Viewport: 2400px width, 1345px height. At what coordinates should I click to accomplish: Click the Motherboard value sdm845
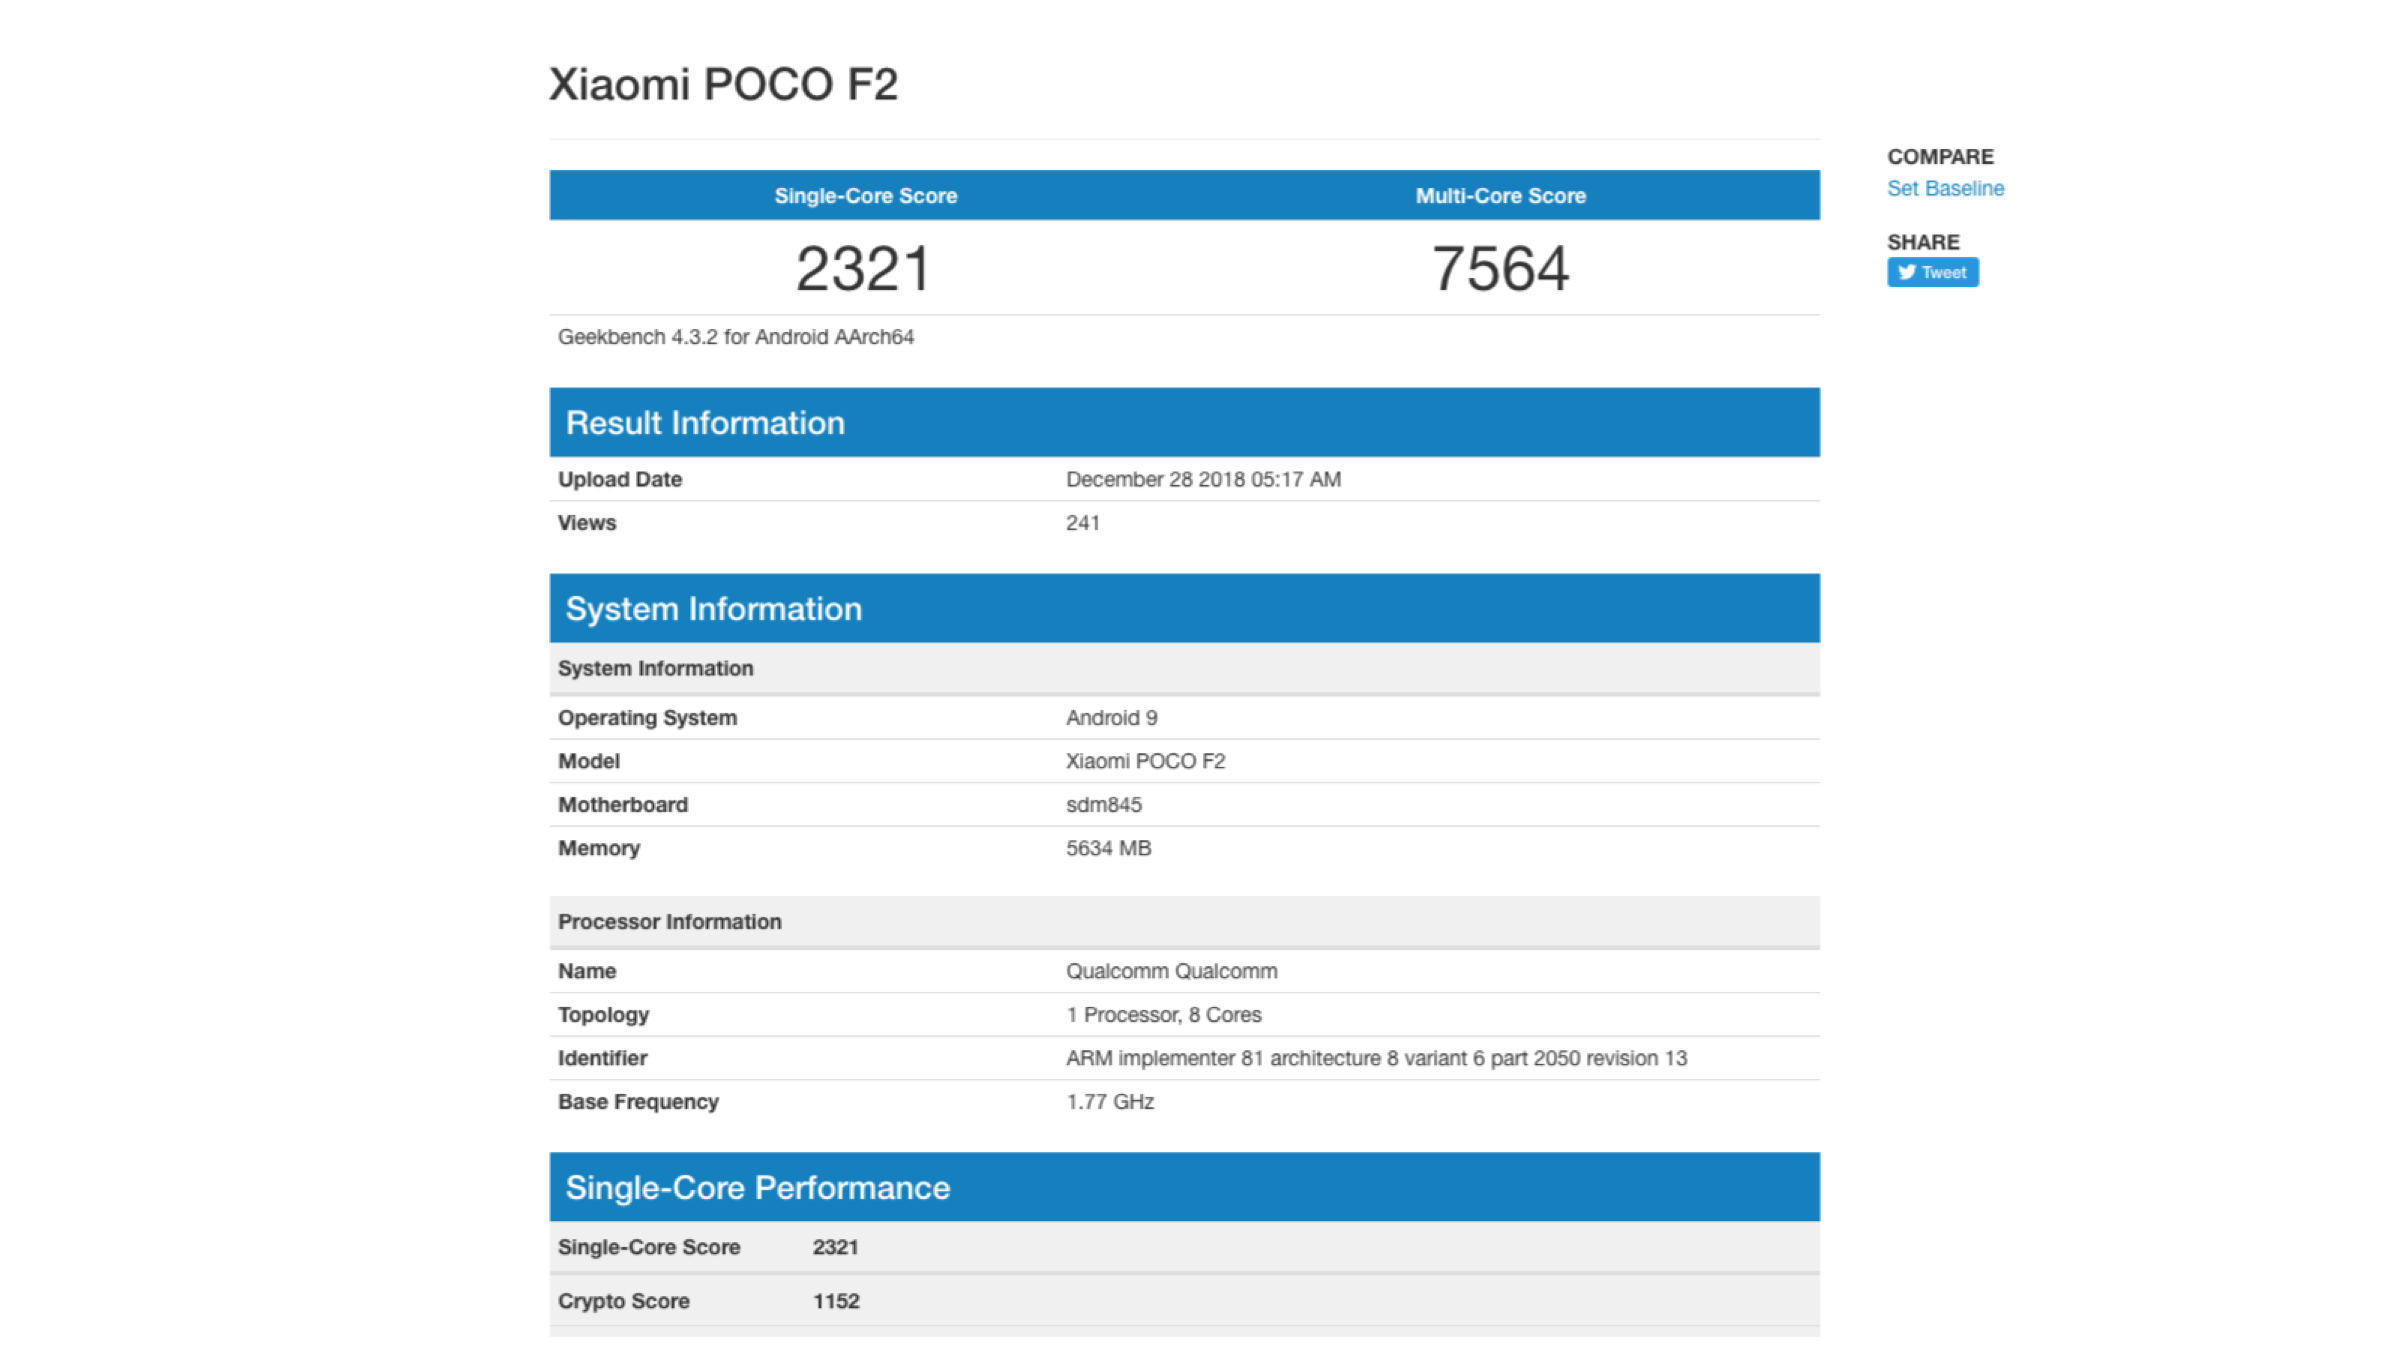[x=1103, y=805]
